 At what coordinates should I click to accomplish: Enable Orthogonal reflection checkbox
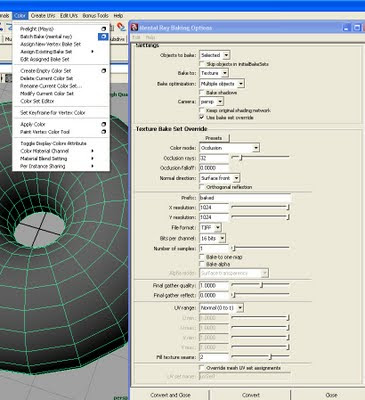pos(201,187)
